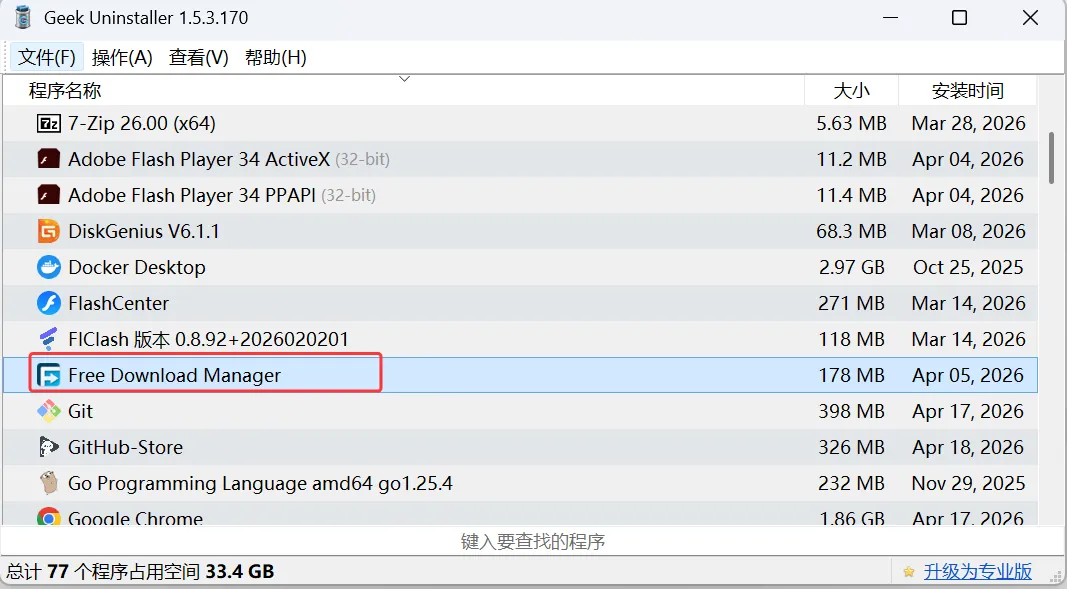Minimize the Geek Uninstaller window
This screenshot has height=589, width=1067.
click(891, 18)
